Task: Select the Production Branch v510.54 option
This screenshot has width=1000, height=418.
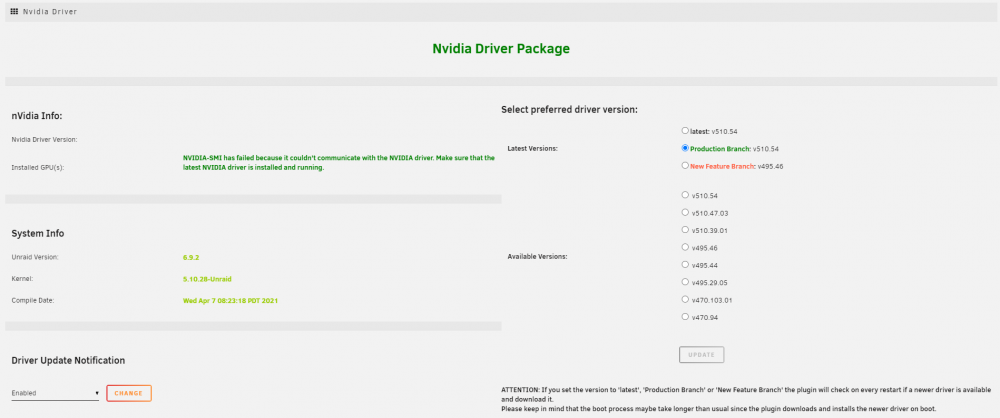Action: tap(685, 148)
